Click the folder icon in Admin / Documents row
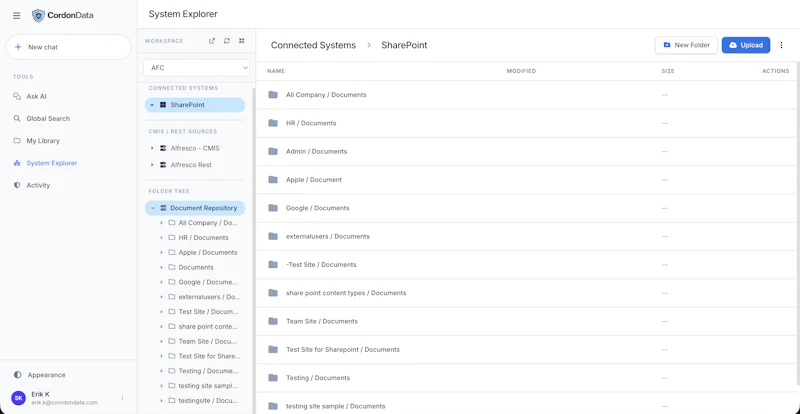 [273, 151]
